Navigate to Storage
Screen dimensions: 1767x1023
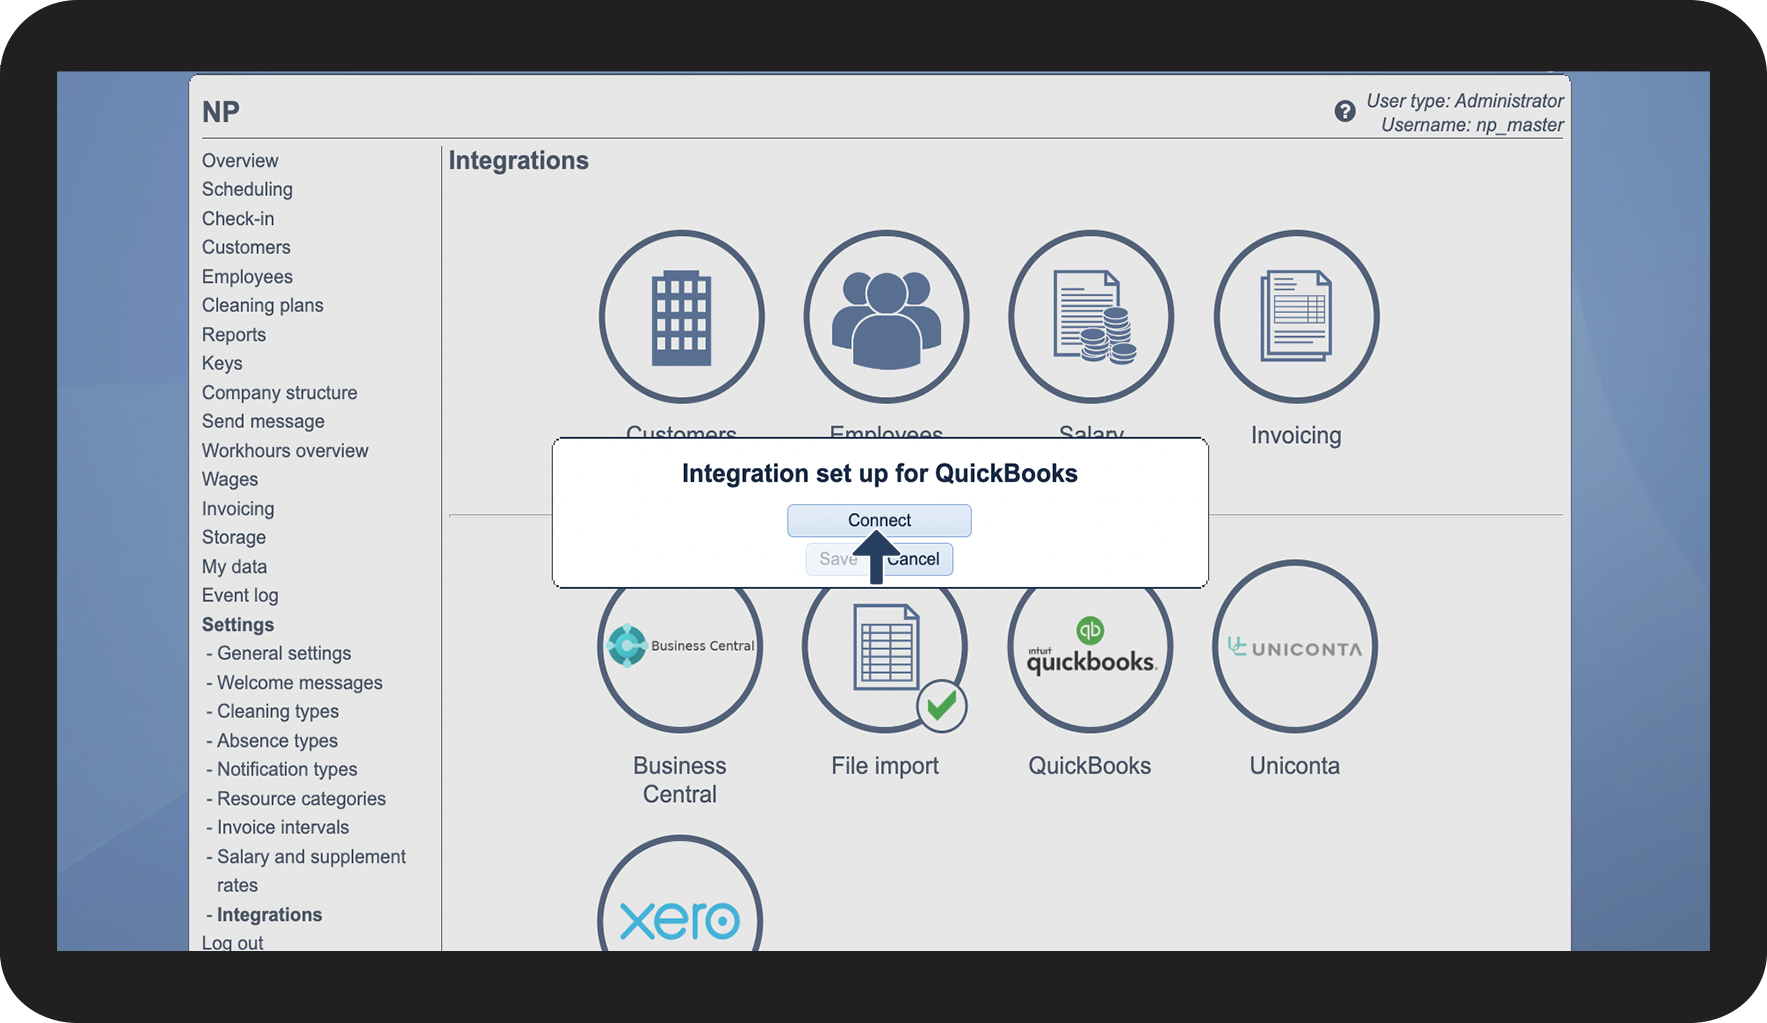(x=234, y=538)
